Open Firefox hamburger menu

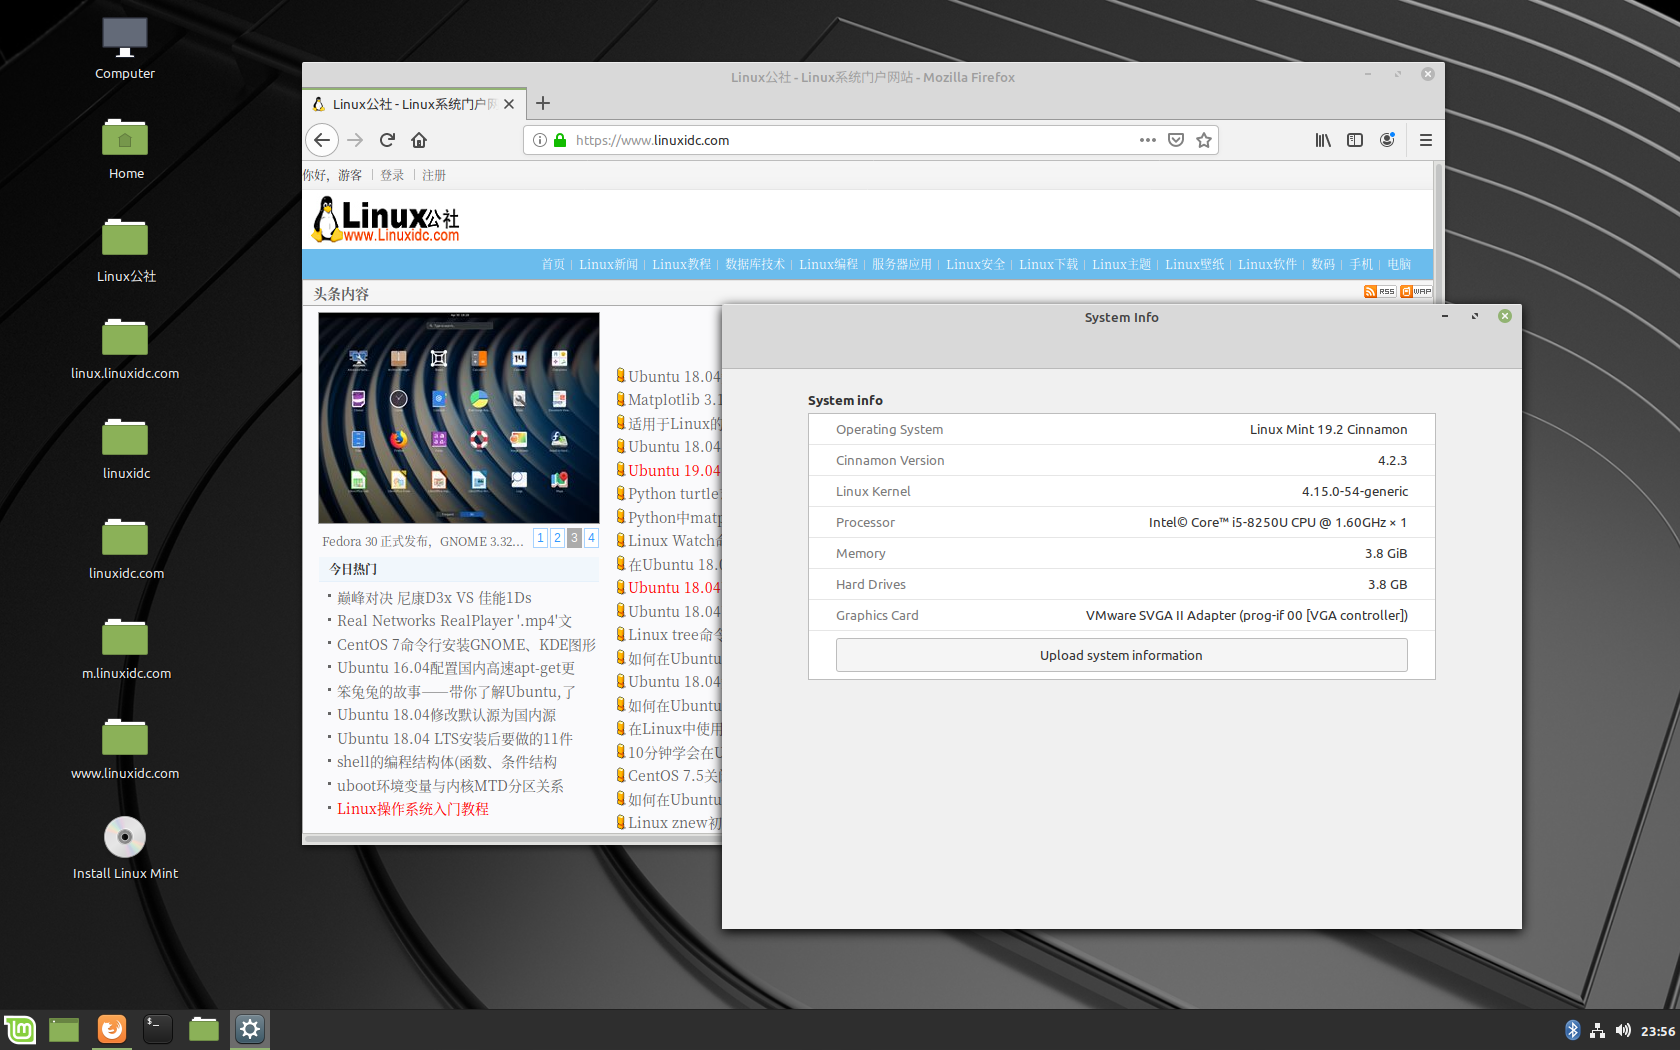tap(1426, 140)
